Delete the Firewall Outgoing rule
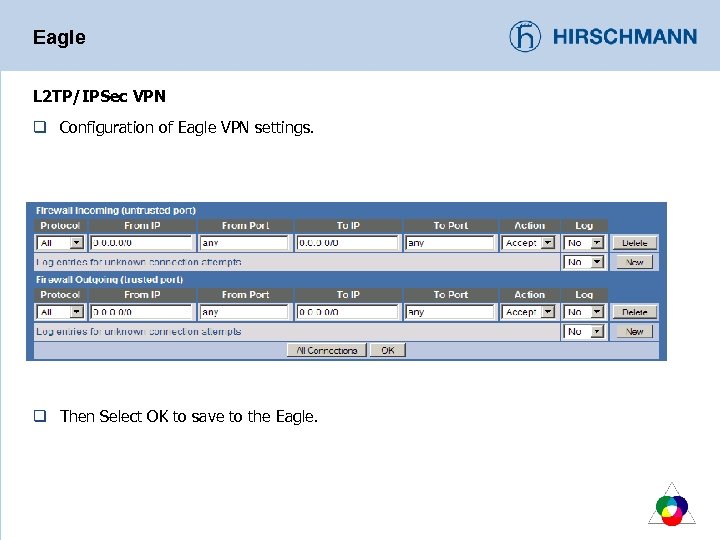Image resolution: width=720 pixels, height=540 pixels. [635, 312]
